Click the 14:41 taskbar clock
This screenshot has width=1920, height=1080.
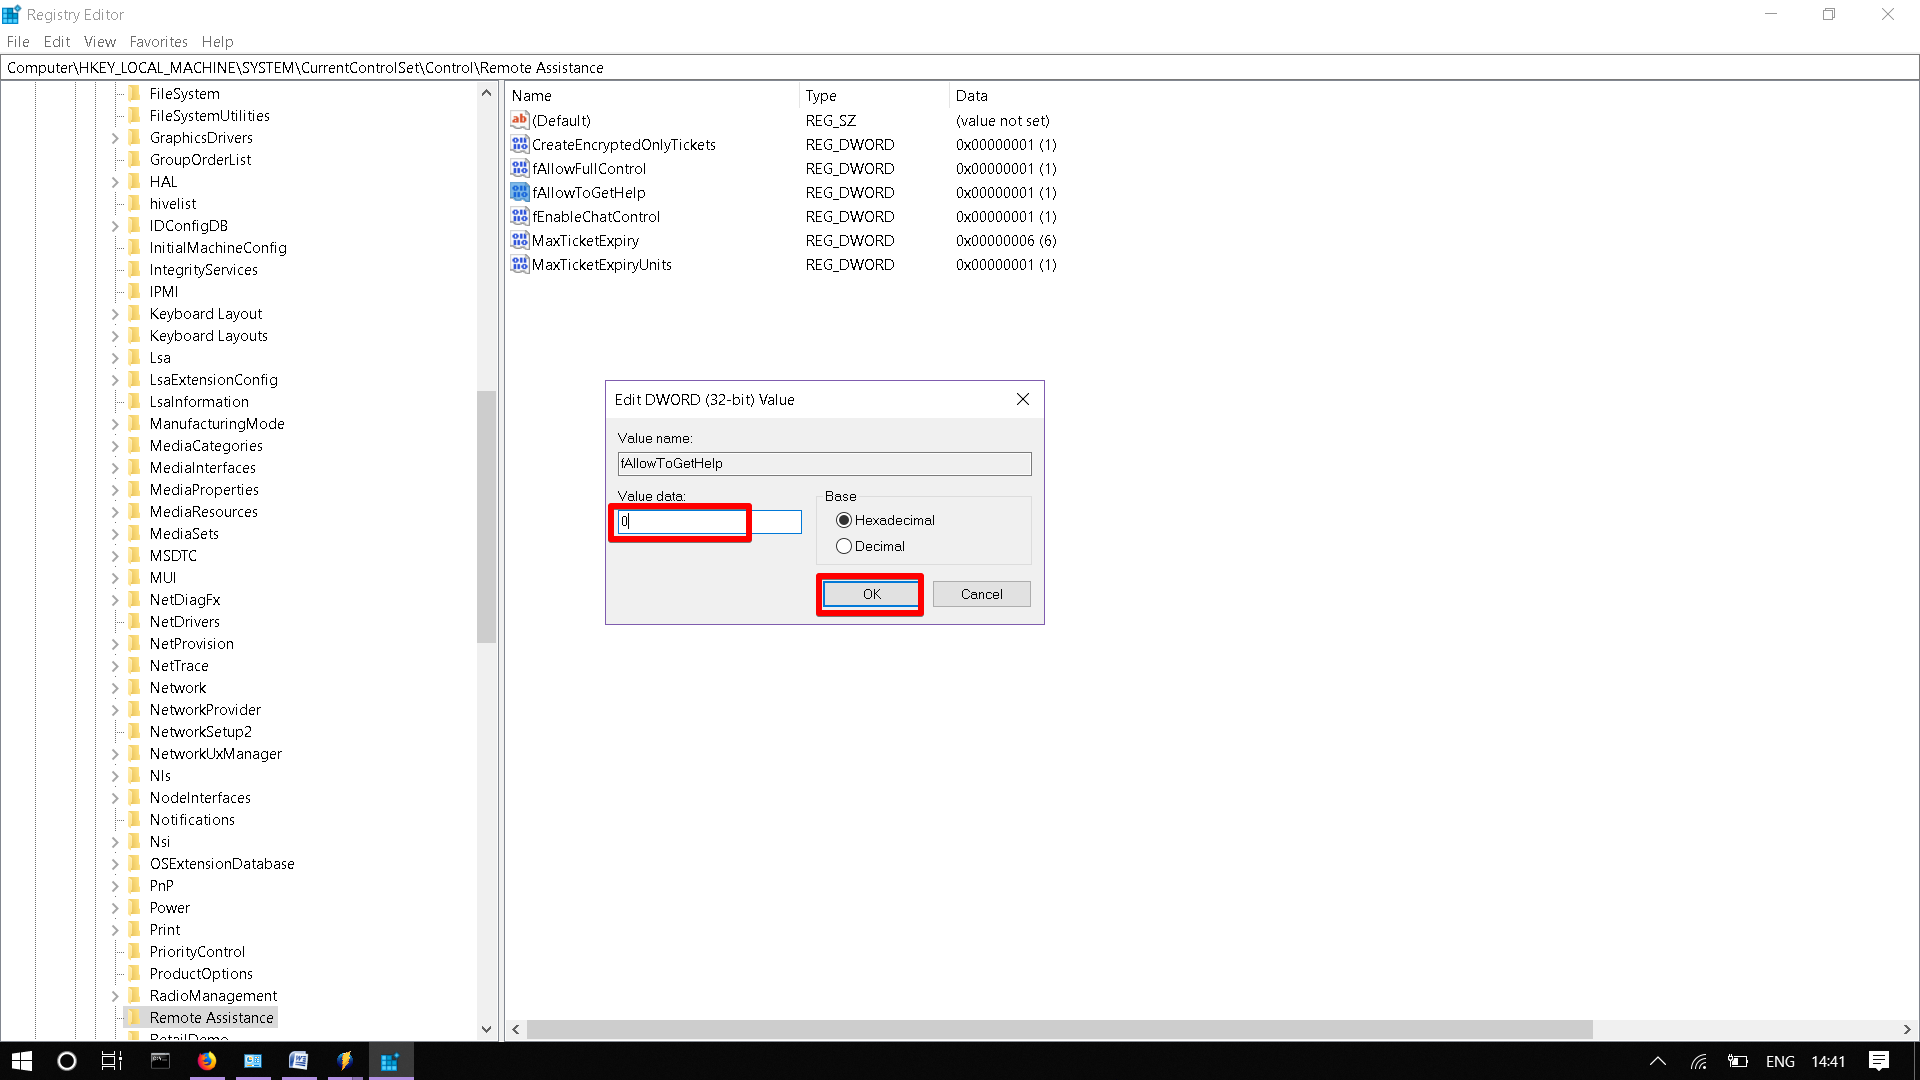[1828, 1061]
